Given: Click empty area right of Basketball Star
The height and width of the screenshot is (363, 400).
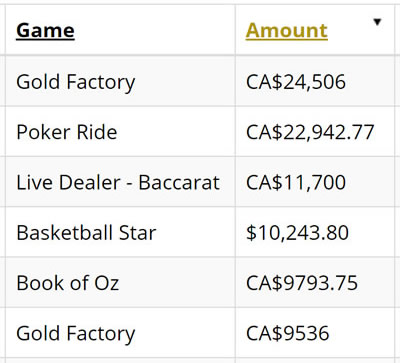Looking at the screenshot, I should coord(195,232).
